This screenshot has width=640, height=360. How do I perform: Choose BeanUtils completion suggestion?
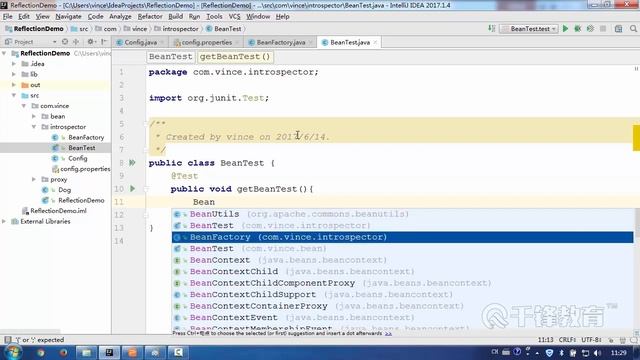pyautogui.click(x=402, y=214)
